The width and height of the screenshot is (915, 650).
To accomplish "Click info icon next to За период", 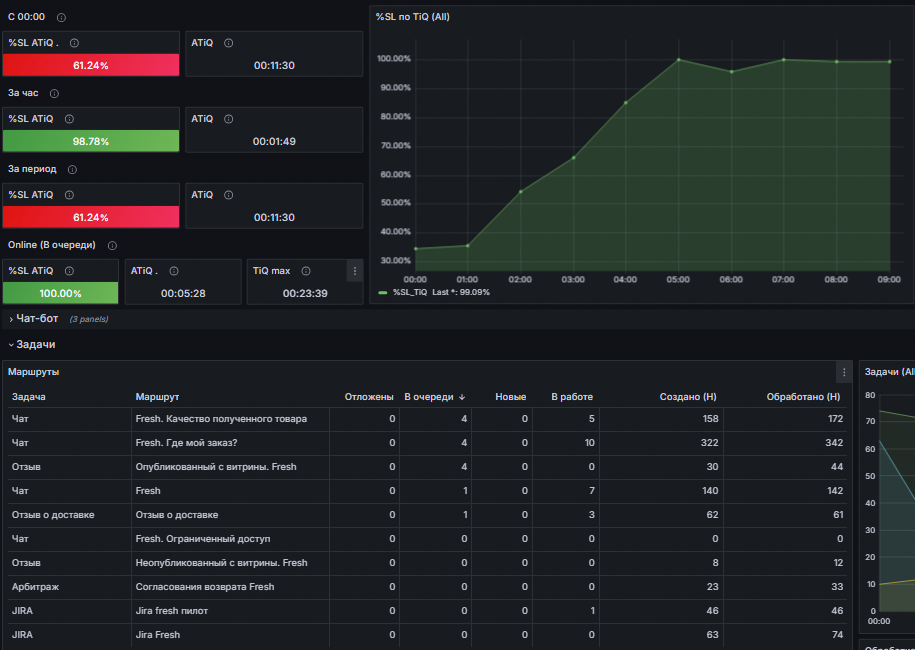I will [72, 170].
